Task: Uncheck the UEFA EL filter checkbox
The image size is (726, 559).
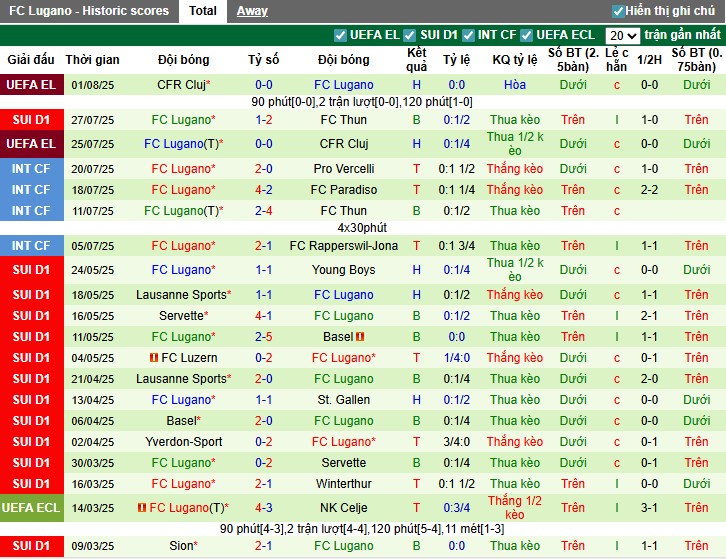Action: click(340, 35)
